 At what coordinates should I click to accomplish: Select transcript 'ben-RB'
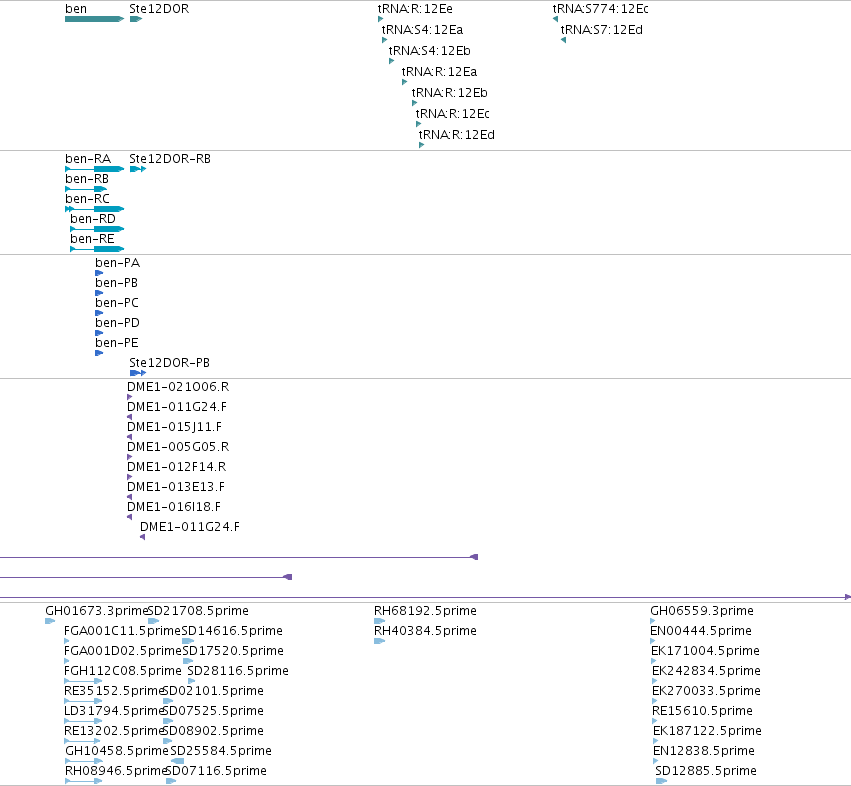[x=87, y=179]
